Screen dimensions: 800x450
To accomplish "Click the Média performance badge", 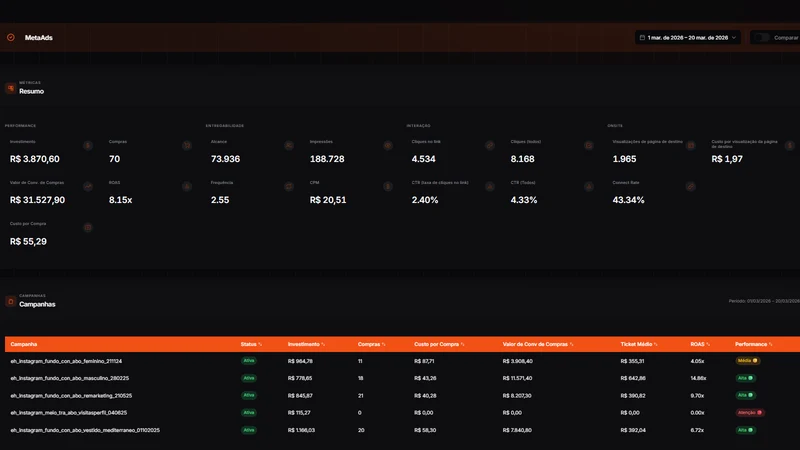I will pyautogui.click(x=747, y=361).
